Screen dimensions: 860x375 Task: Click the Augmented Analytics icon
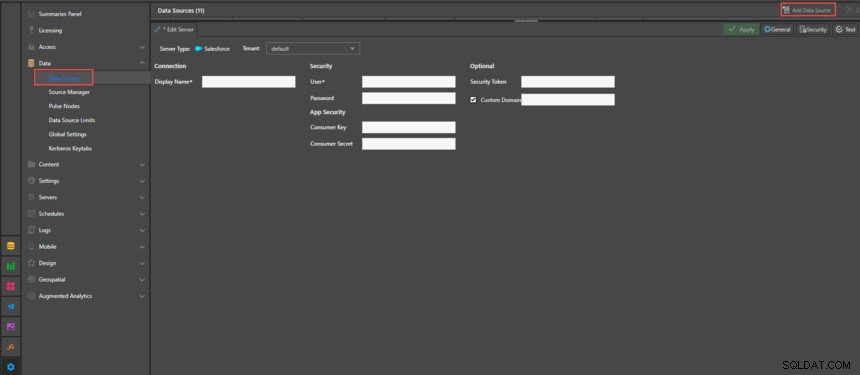coord(31,296)
